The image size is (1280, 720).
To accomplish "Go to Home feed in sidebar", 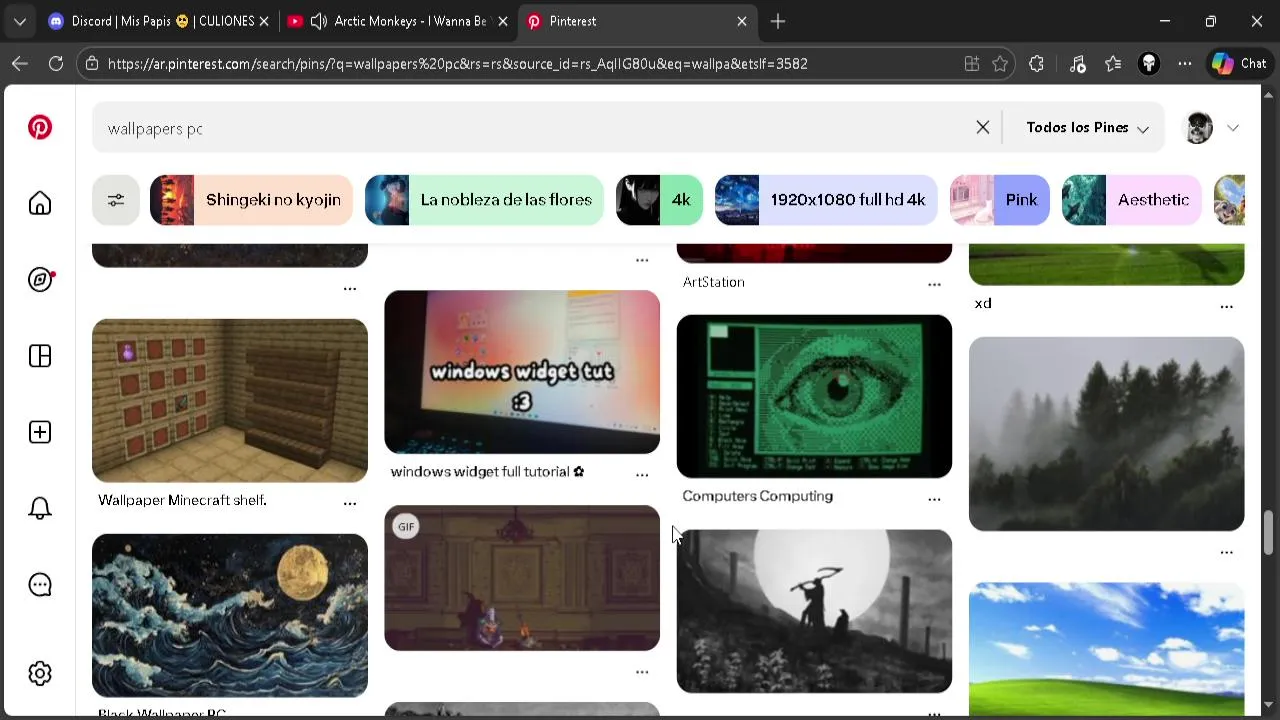I will tap(40, 204).
